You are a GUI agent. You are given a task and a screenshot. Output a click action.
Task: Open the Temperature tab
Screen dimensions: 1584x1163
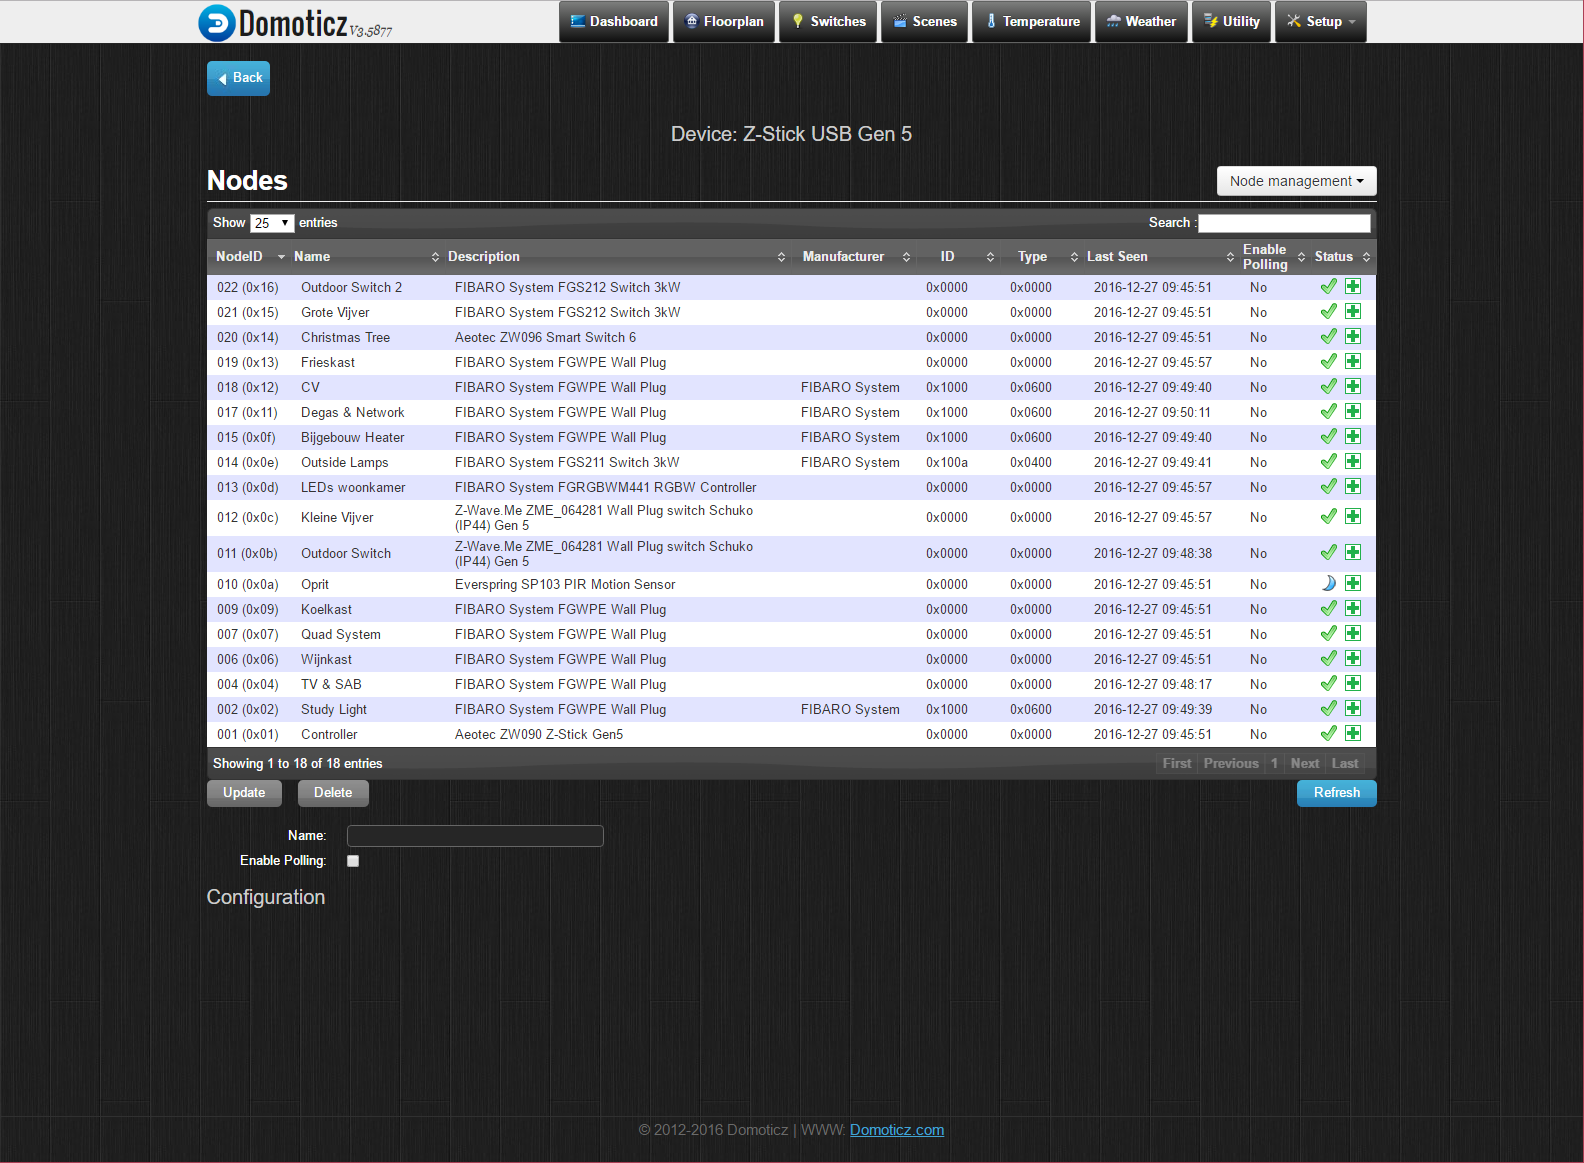click(x=1032, y=21)
